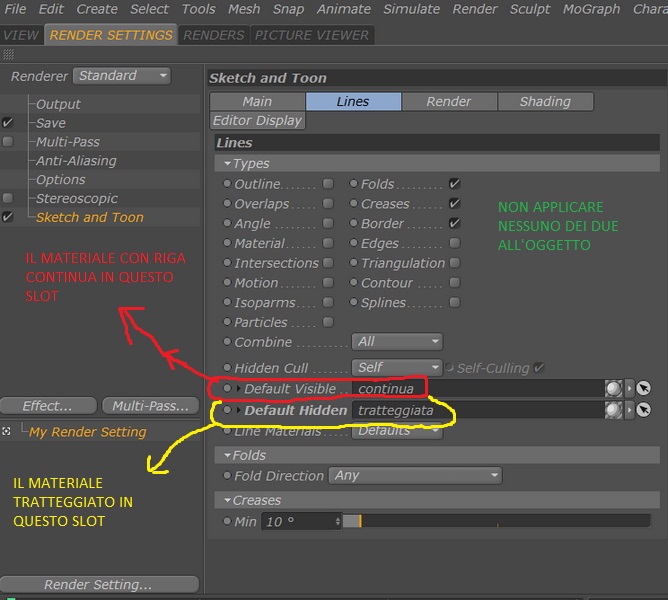Click grip handle icon below VIEW tab
This screenshot has width=668, height=600.
click(8, 54)
